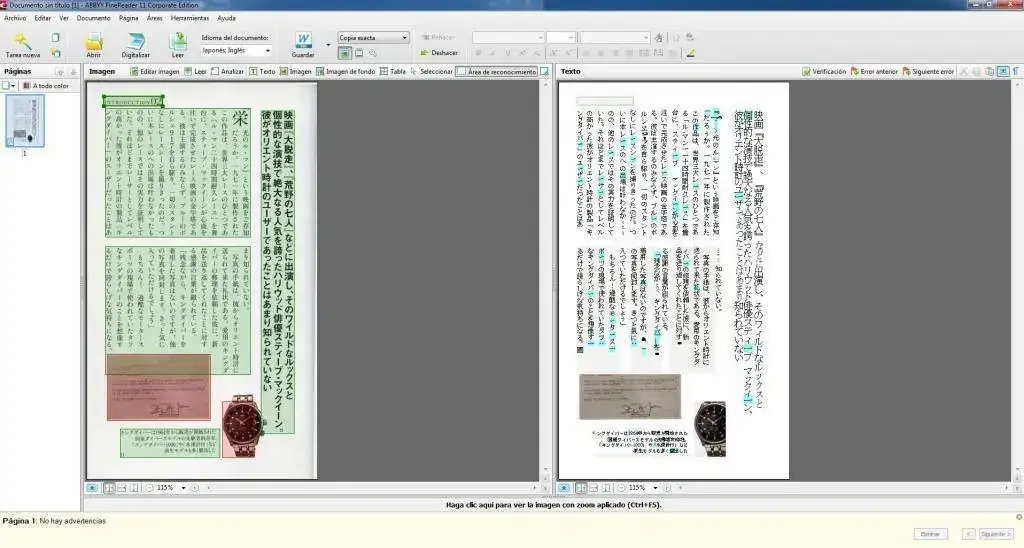Click the move page up arrow in Páginas panel
The image size is (1024, 548).
[60, 72]
